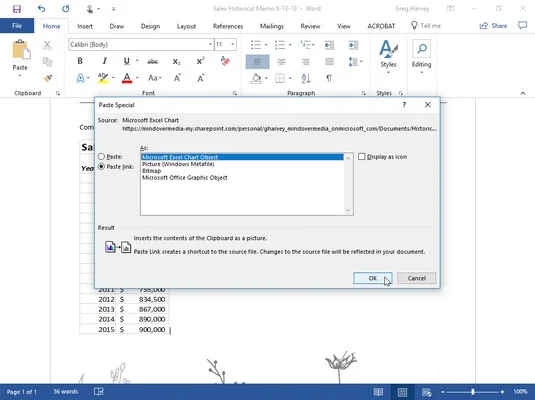The height and width of the screenshot is (400, 535).
Task: Click the Cancel button in Paste Special
Action: click(416, 278)
